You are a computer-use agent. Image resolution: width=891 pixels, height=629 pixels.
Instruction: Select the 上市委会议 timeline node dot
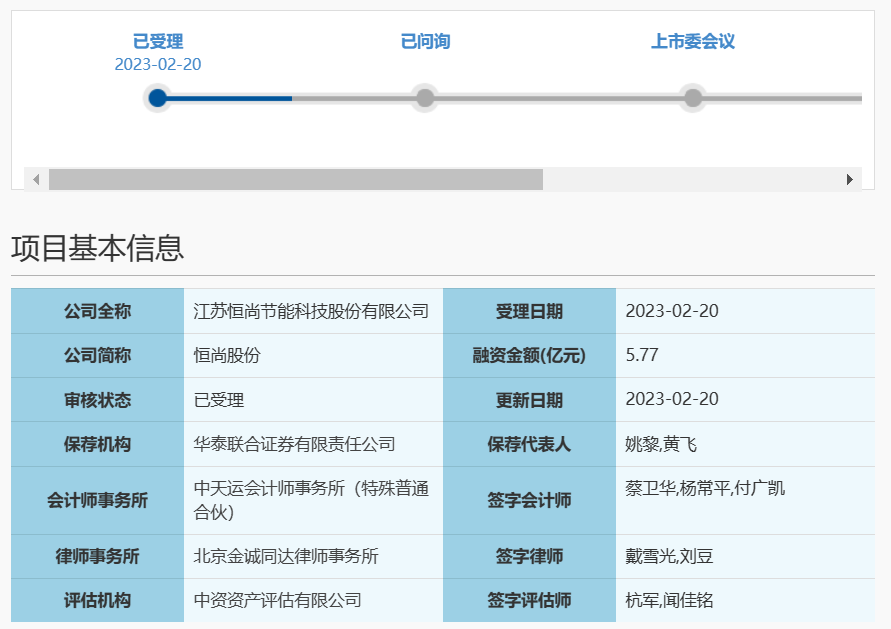[x=693, y=98]
